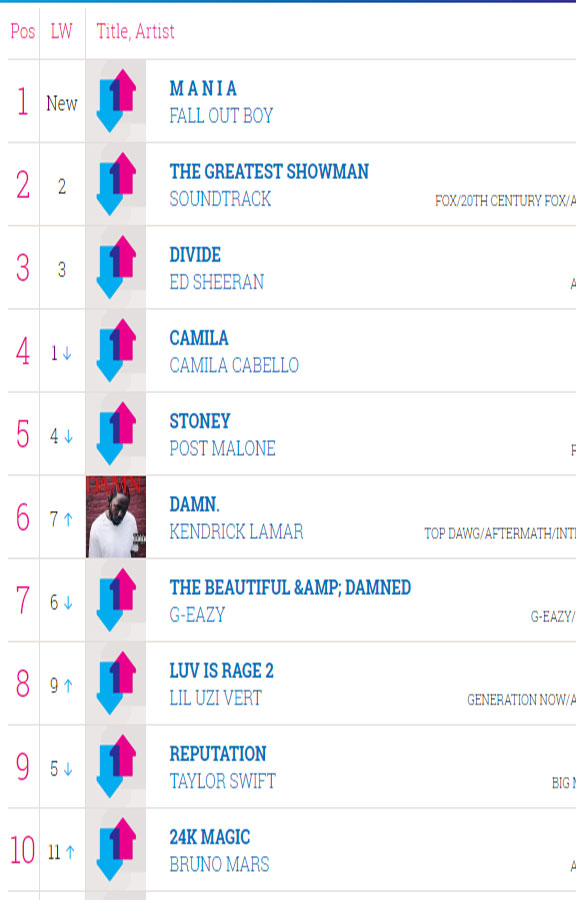Open THE GREATEST SHOWMAN title link
The height and width of the screenshot is (900, 576).
(269, 172)
